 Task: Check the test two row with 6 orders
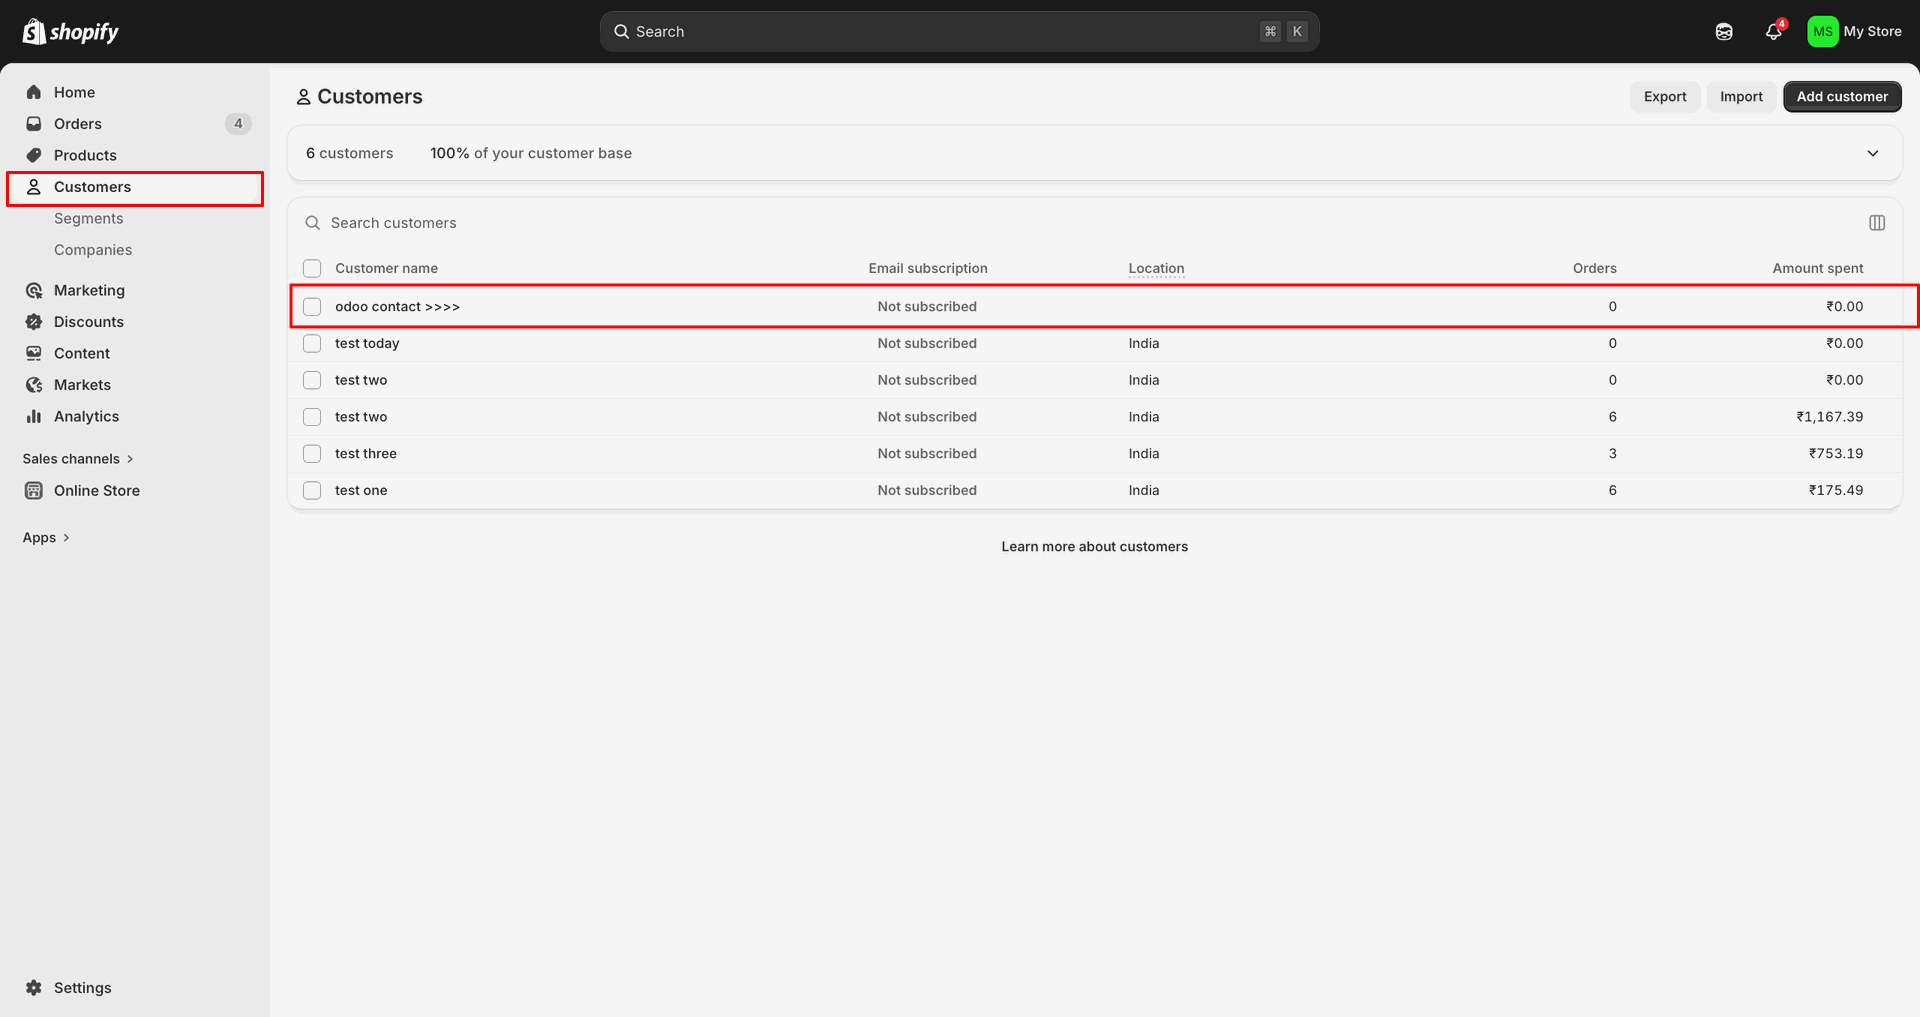[312, 417]
